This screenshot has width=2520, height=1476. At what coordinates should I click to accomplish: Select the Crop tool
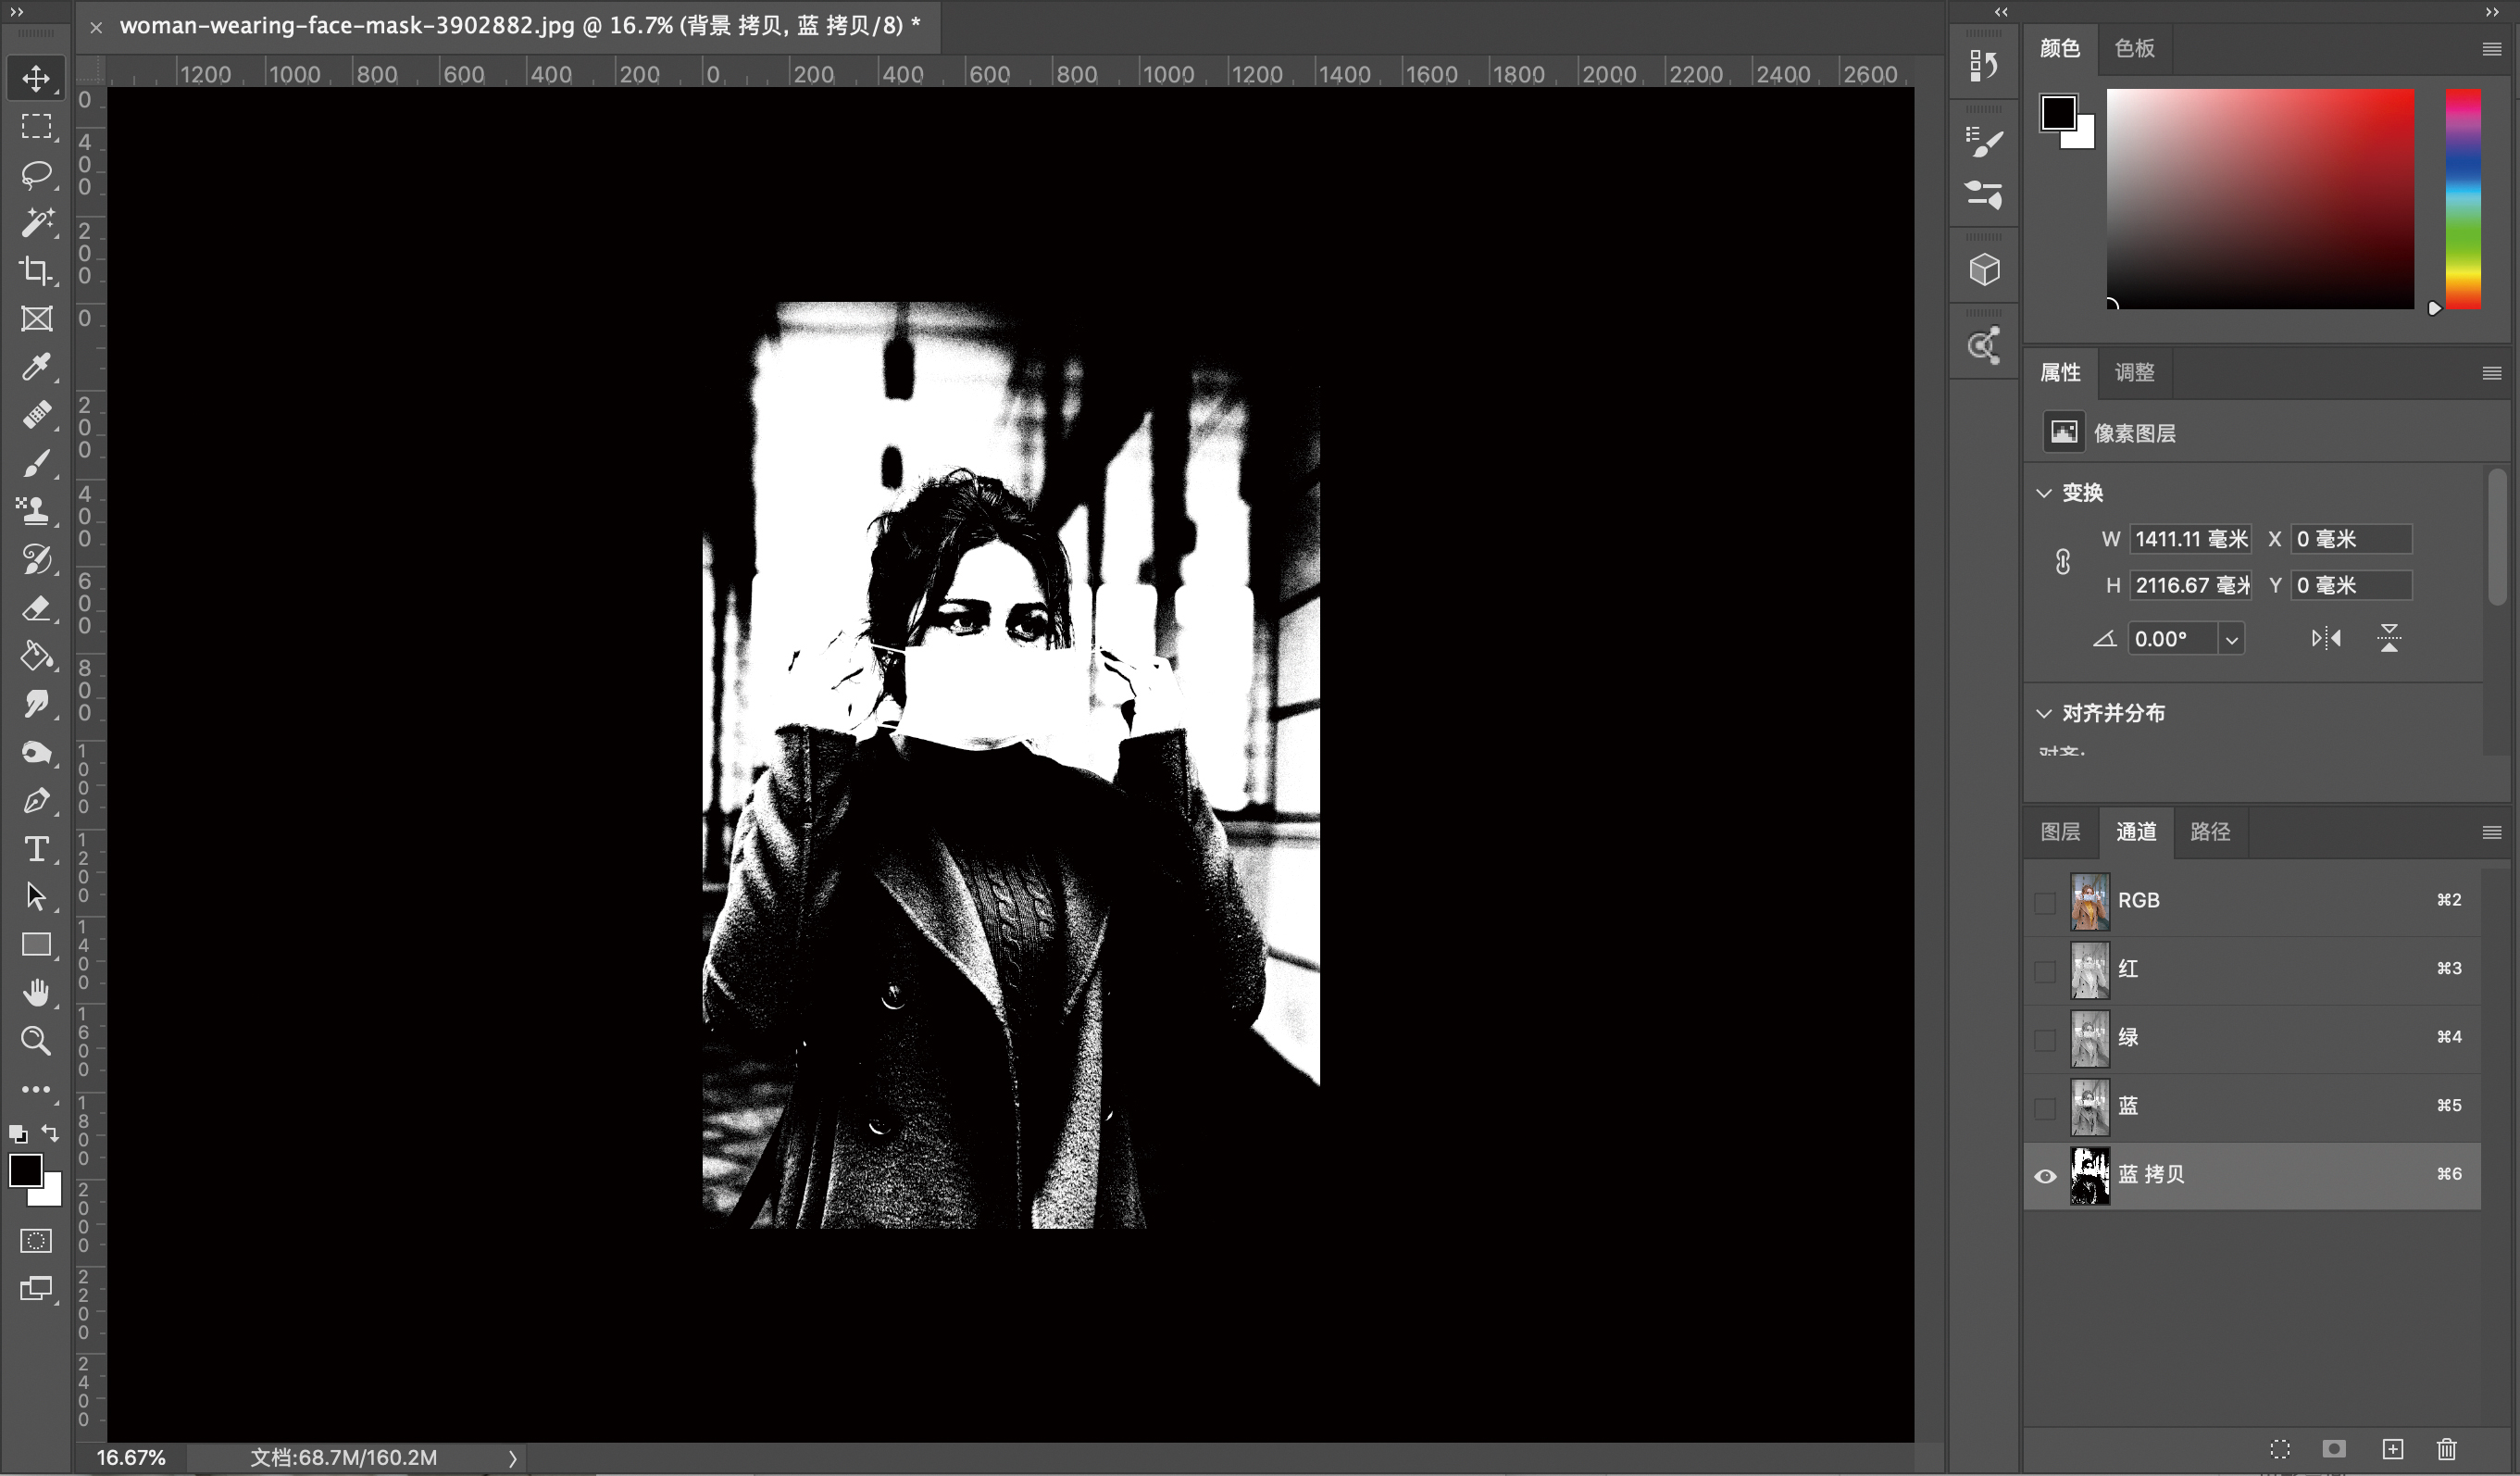point(37,271)
